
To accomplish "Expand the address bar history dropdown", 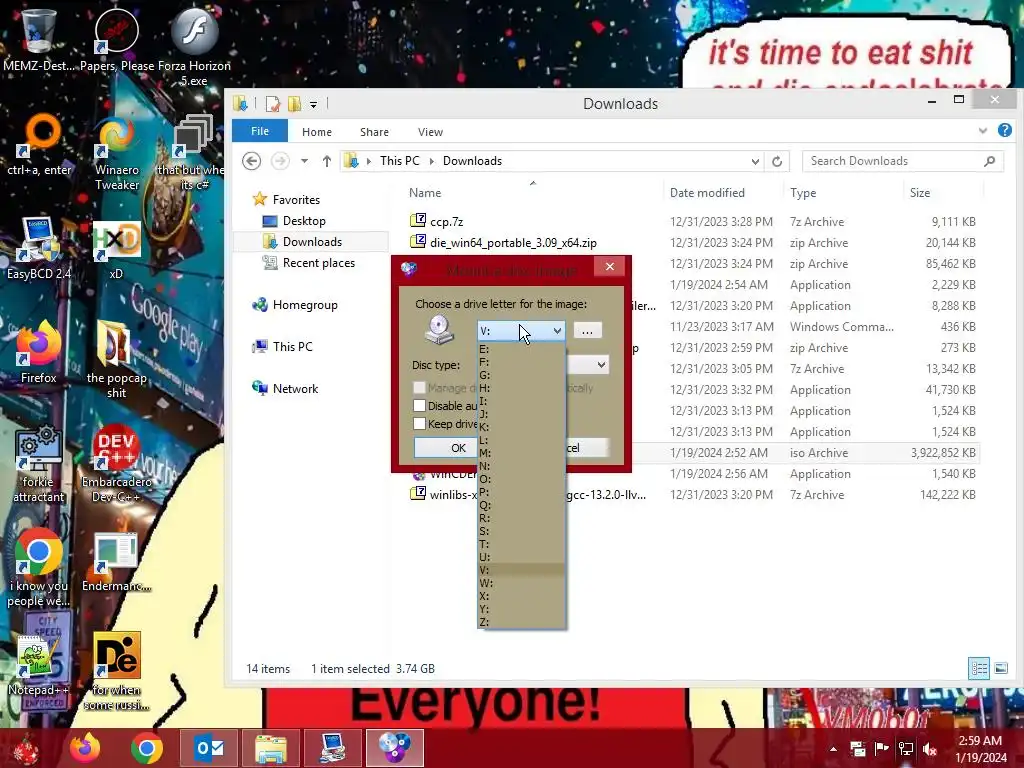I will (x=755, y=161).
